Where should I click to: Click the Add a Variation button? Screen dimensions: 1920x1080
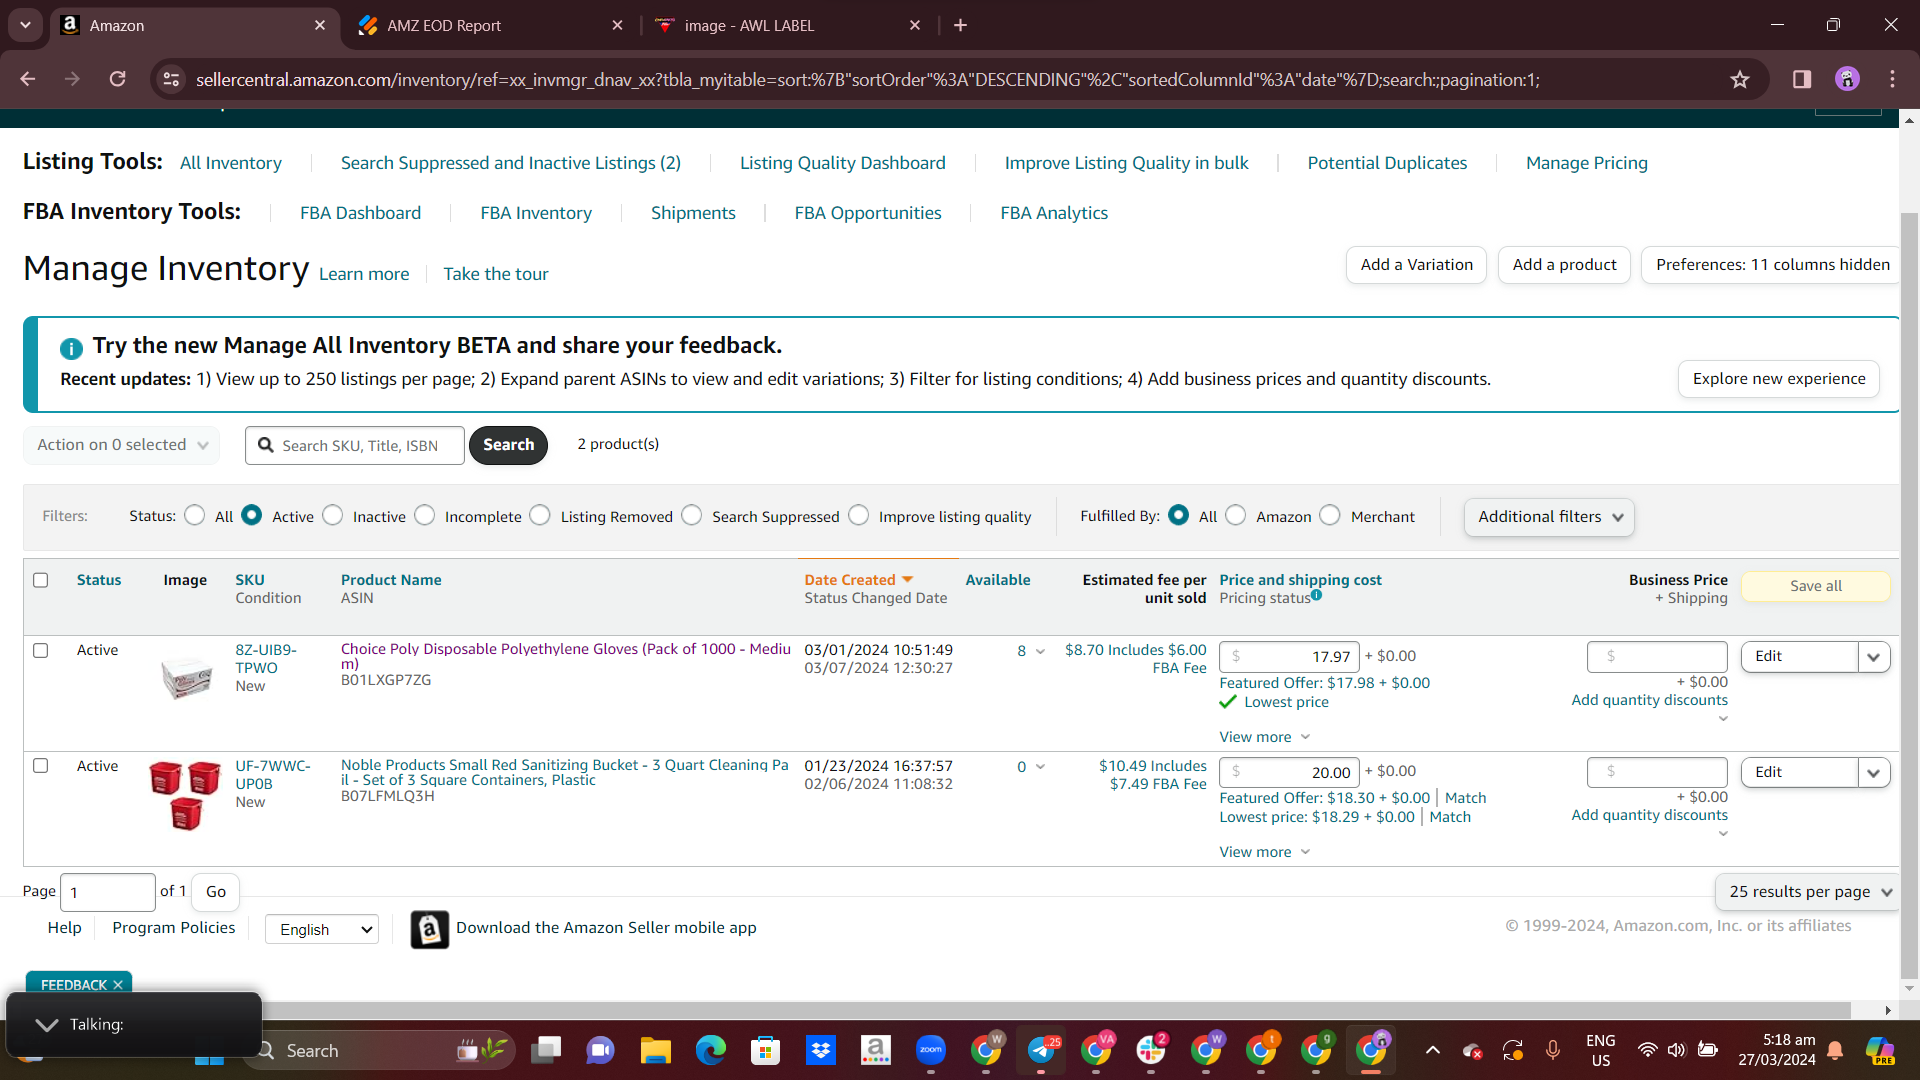pyautogui.click(x=1416, y=265)
